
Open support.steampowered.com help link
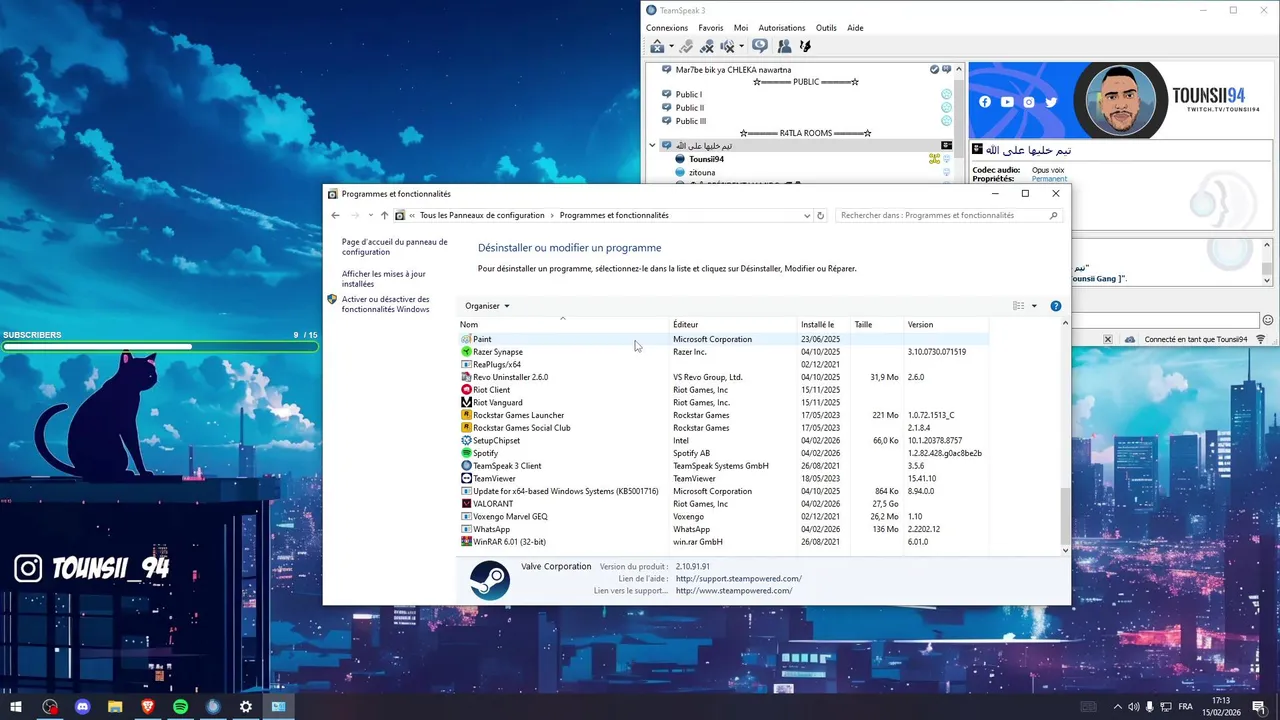pyautogui.click(x=739, y=578)
